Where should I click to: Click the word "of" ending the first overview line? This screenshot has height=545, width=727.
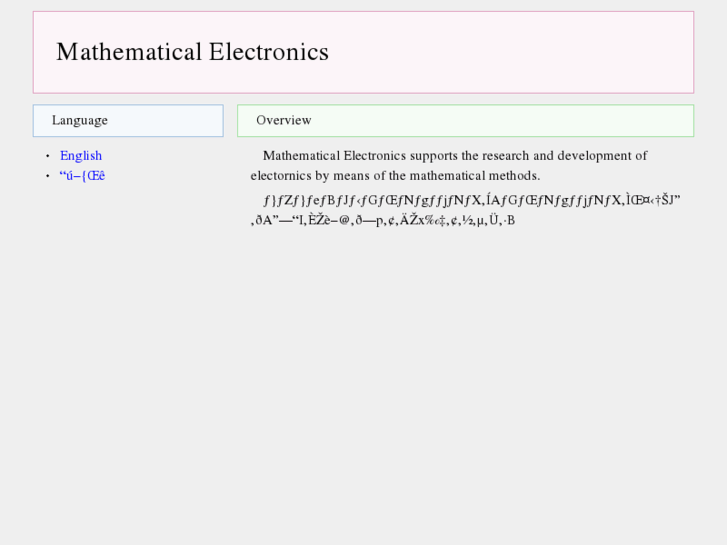click(641, 155)
